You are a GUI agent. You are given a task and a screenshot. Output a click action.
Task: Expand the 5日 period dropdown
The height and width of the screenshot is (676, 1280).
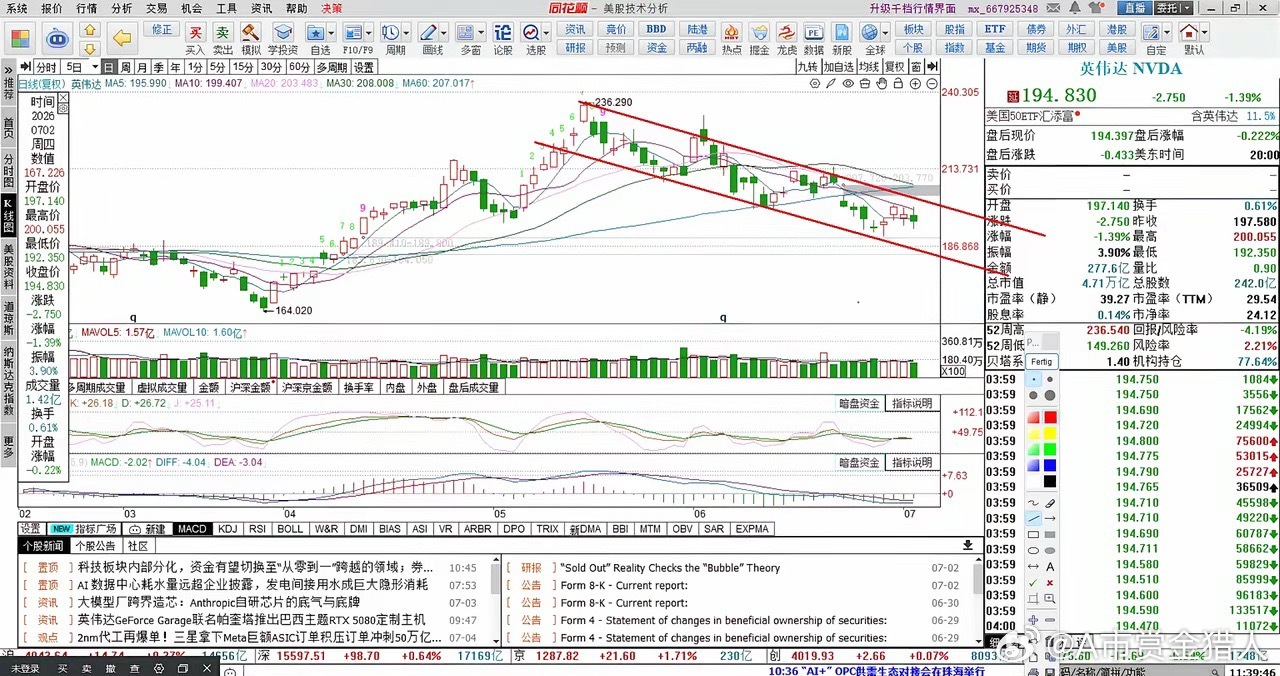tap(78, 67)
